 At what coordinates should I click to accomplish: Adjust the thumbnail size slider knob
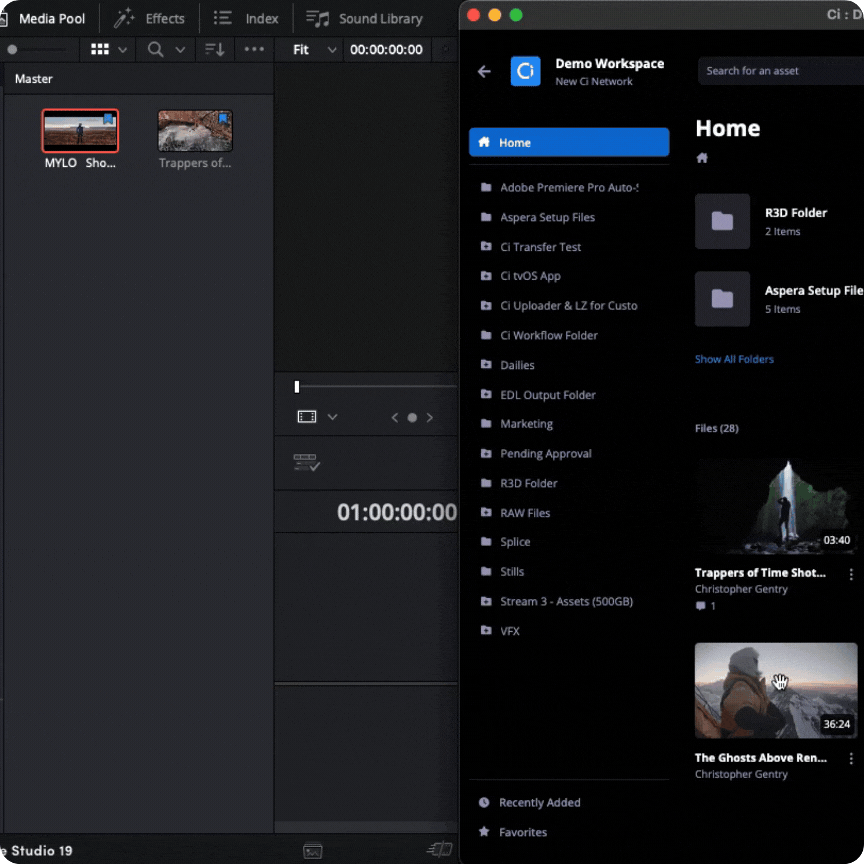[12, 50]
